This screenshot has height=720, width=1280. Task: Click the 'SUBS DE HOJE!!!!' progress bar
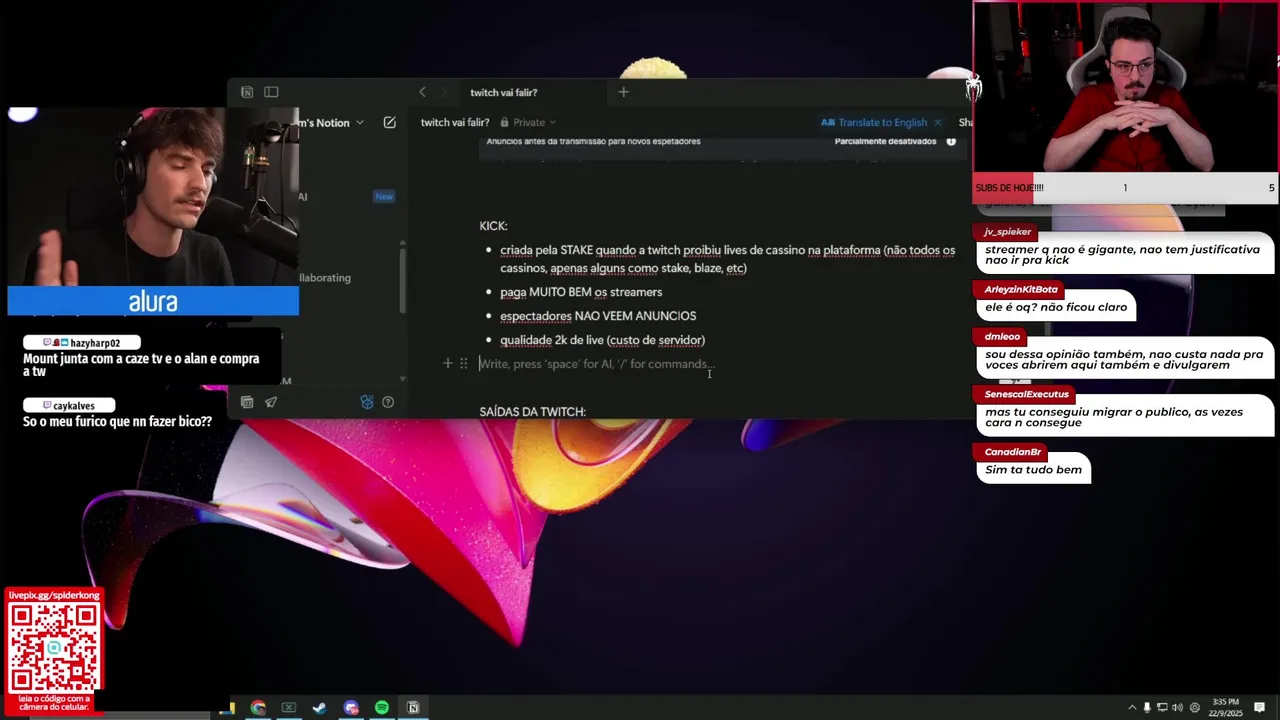(x=1125, y=188)
